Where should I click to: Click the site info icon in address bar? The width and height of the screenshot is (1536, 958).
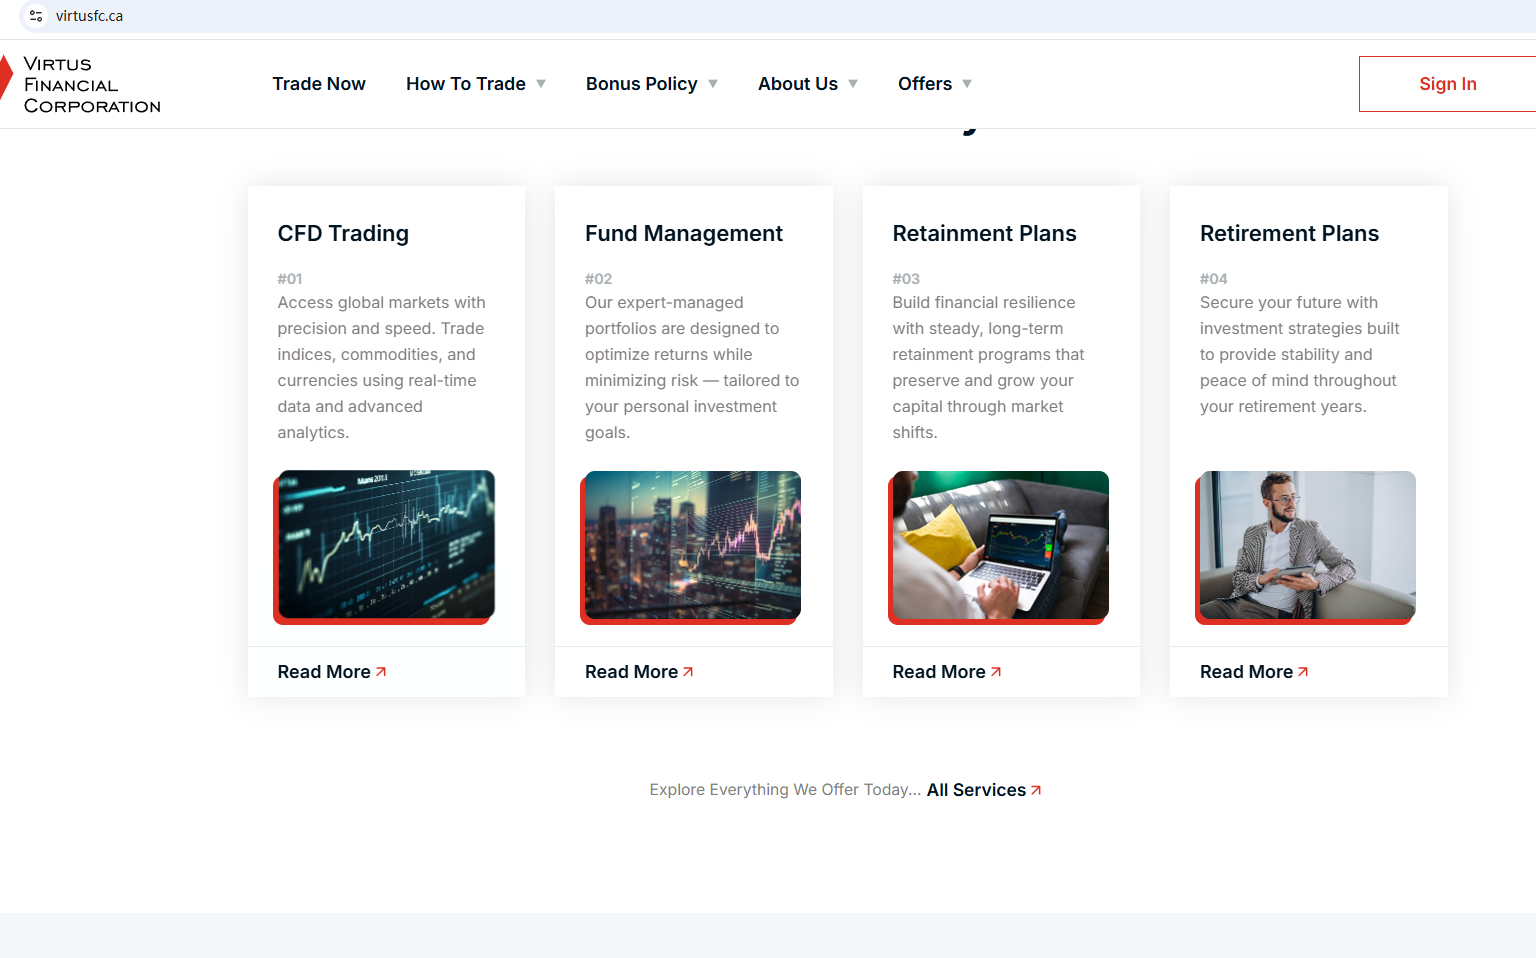(36, 16)
